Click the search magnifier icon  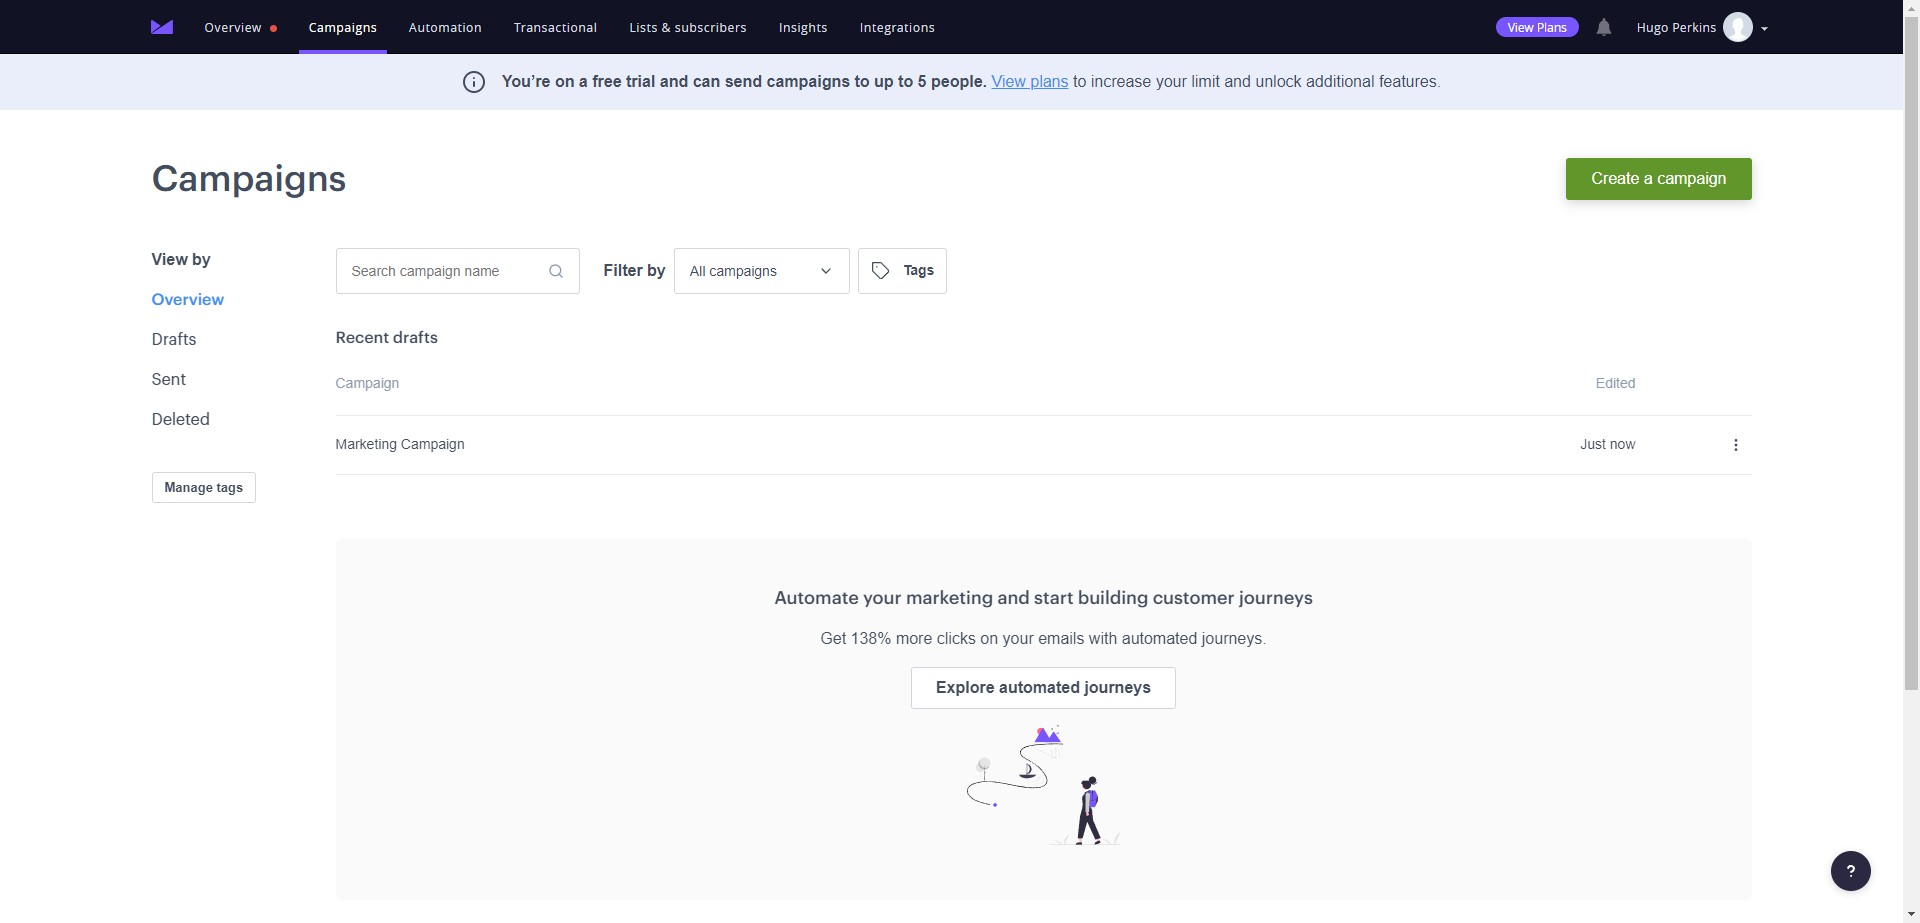pyautogui.click(x=556, y=271)
